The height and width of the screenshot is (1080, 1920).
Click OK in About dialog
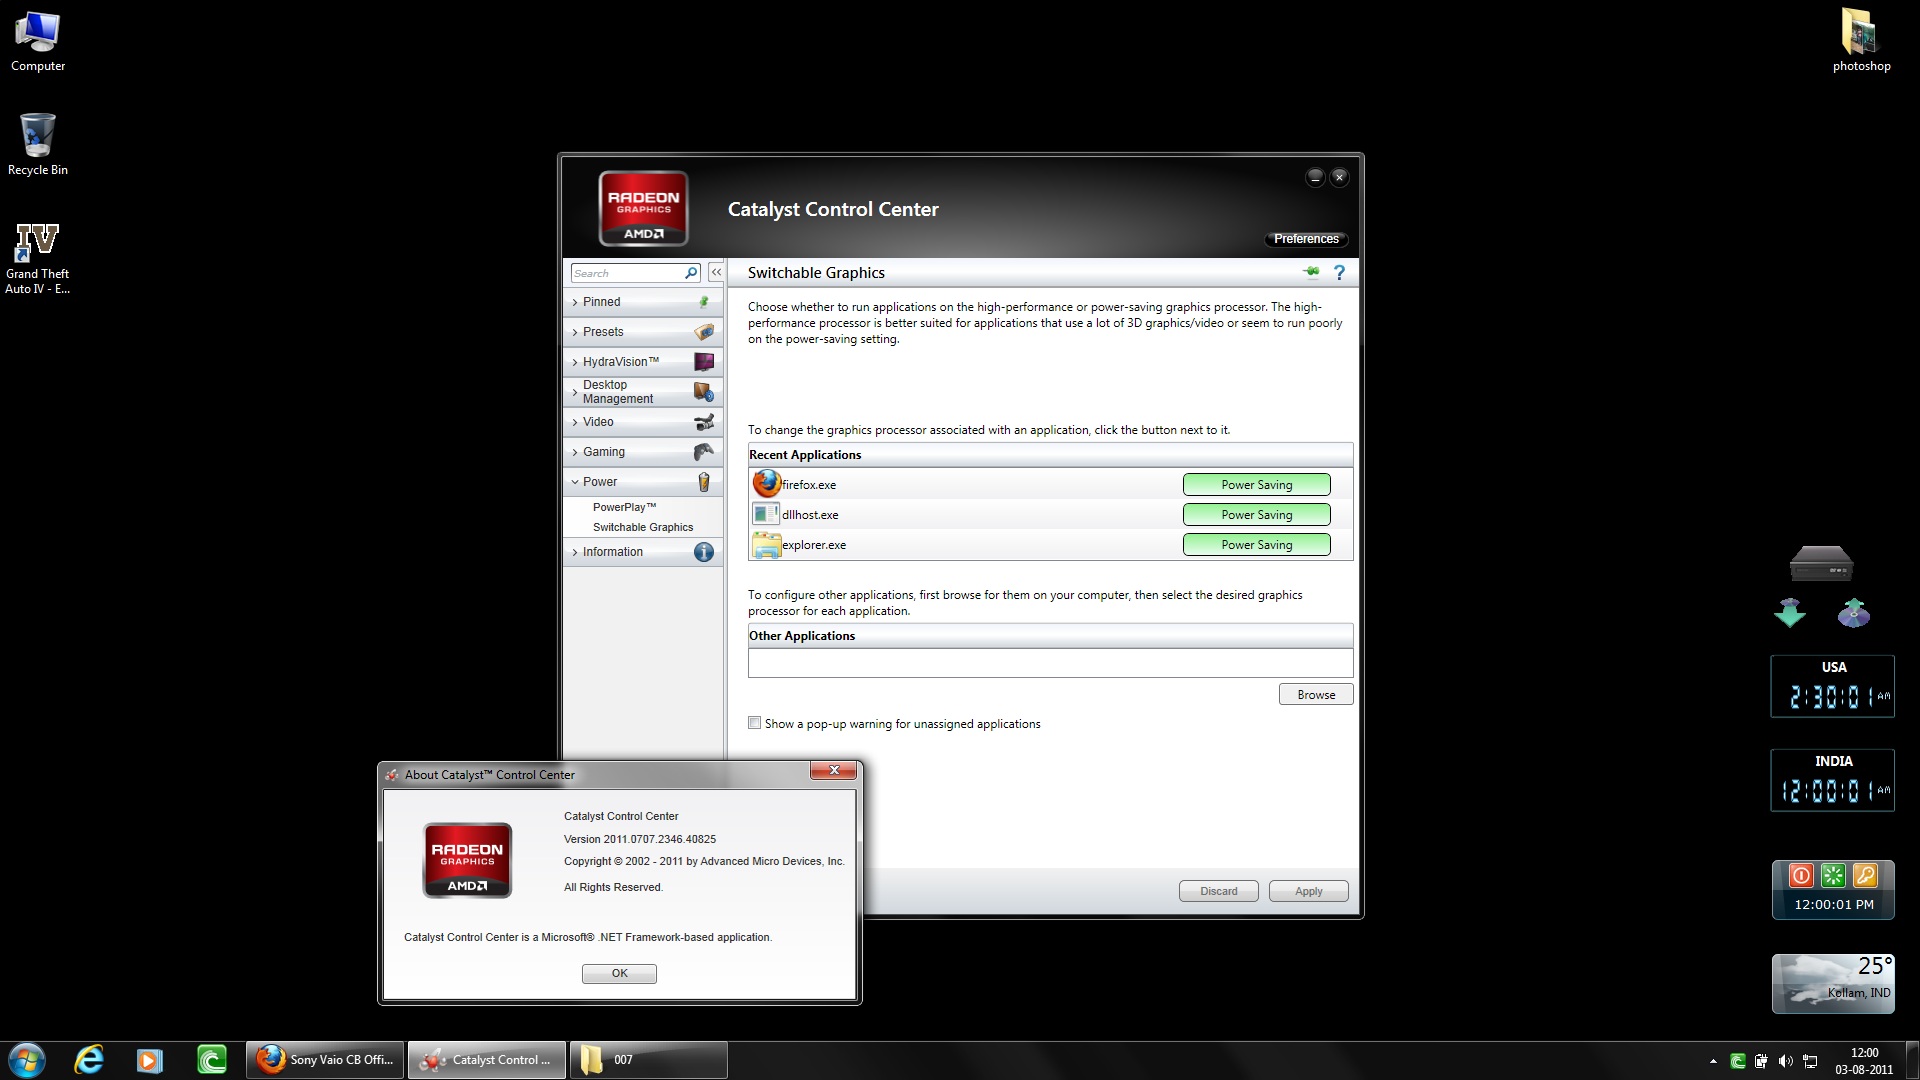[x=619, y=973]
